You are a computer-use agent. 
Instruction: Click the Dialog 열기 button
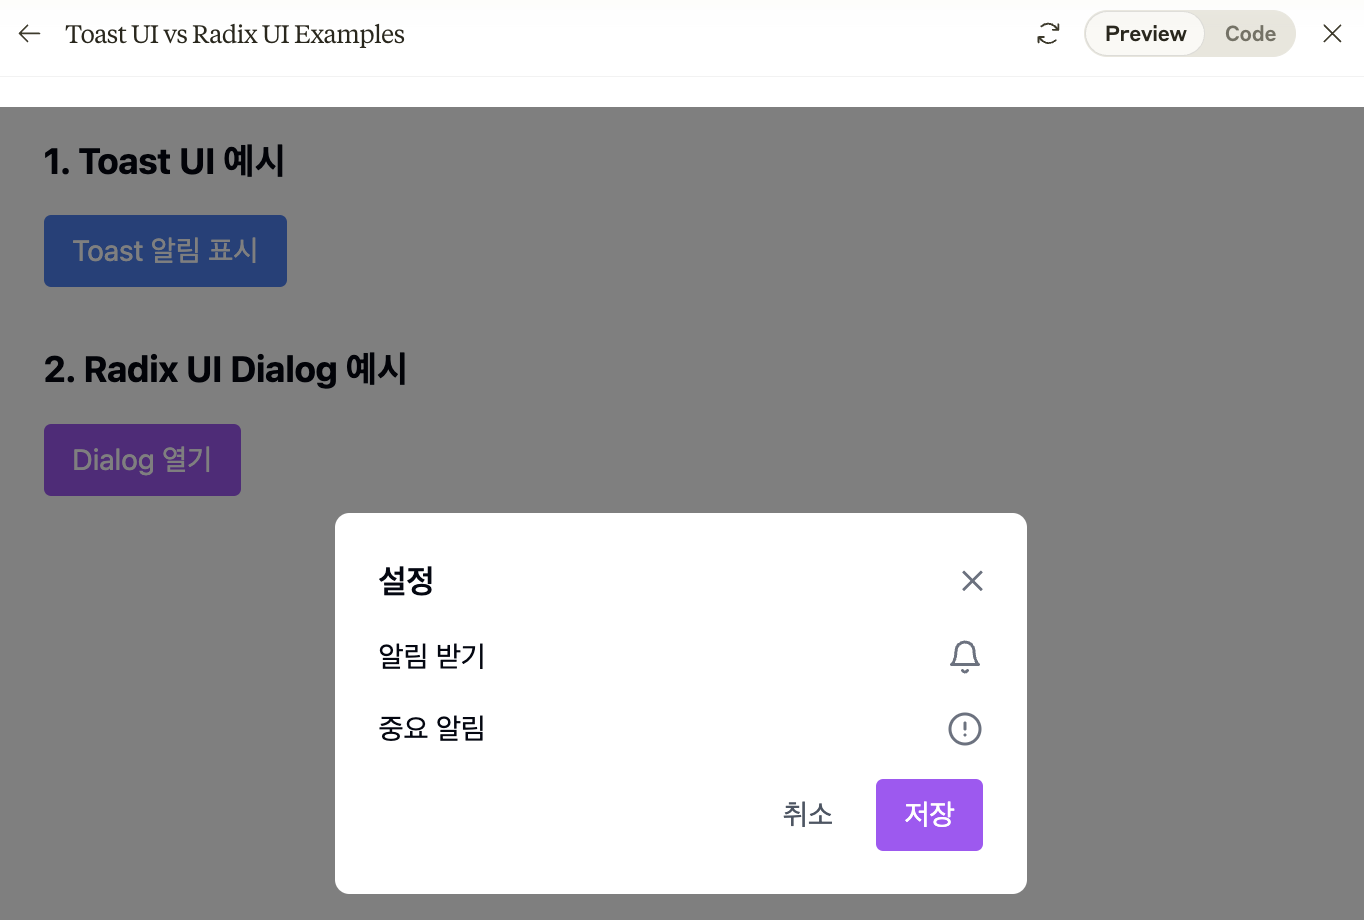(142, 459)
